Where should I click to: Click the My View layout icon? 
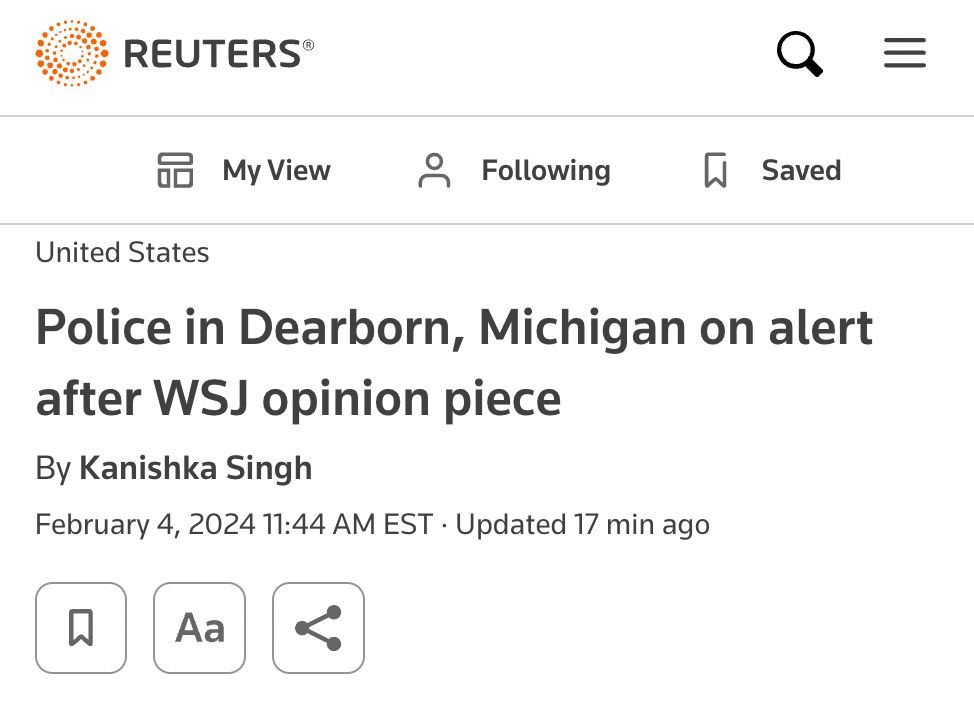[175, 171]
